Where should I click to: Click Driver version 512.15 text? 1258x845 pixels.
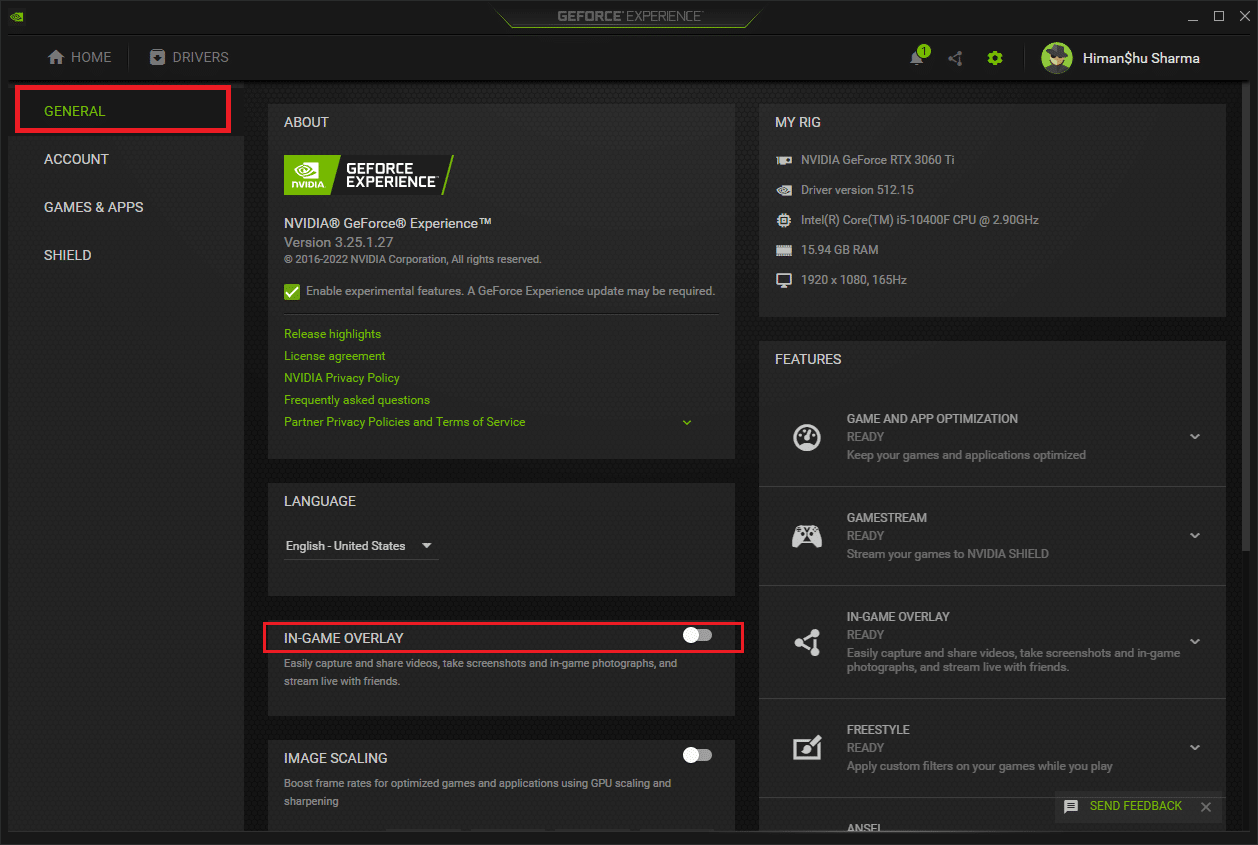[x=857, y=190]
